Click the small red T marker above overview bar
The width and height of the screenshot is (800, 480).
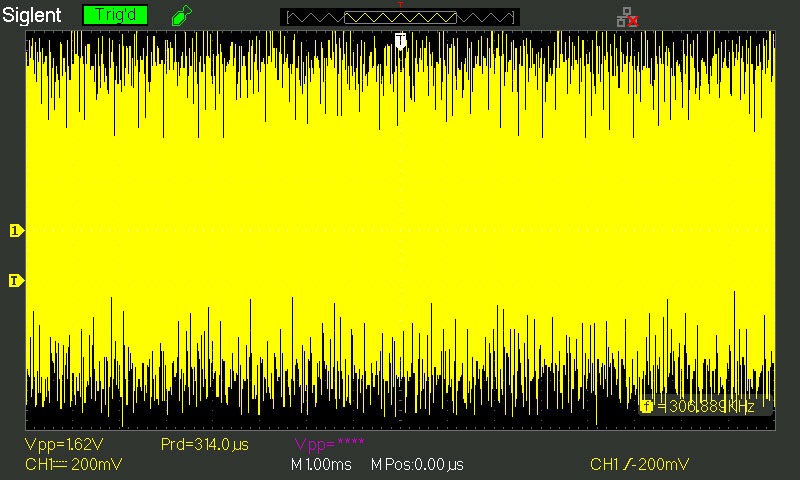pyautogui.click(x=401, y=5)
